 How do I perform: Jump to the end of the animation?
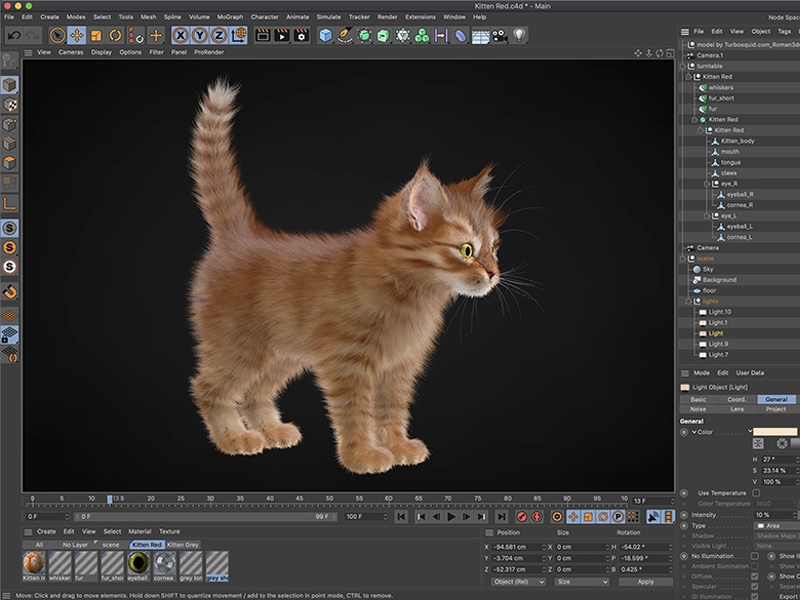502,517
